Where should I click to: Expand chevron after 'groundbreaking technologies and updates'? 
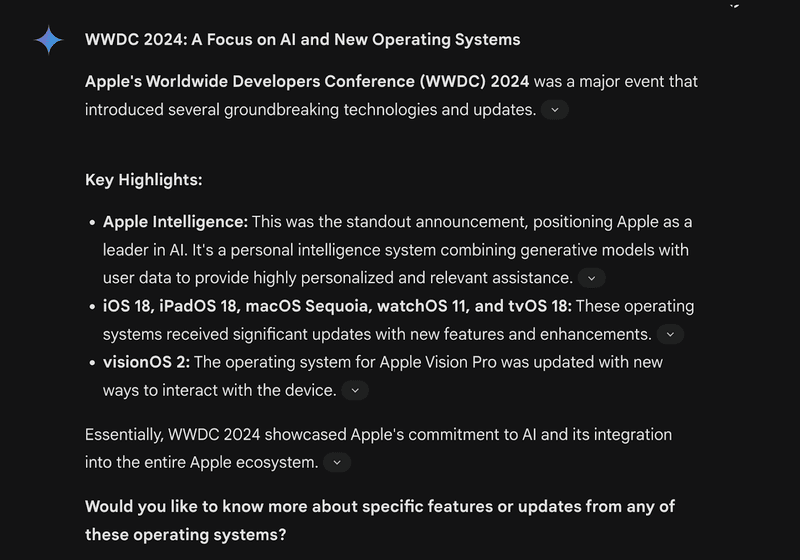click(555, 110)
